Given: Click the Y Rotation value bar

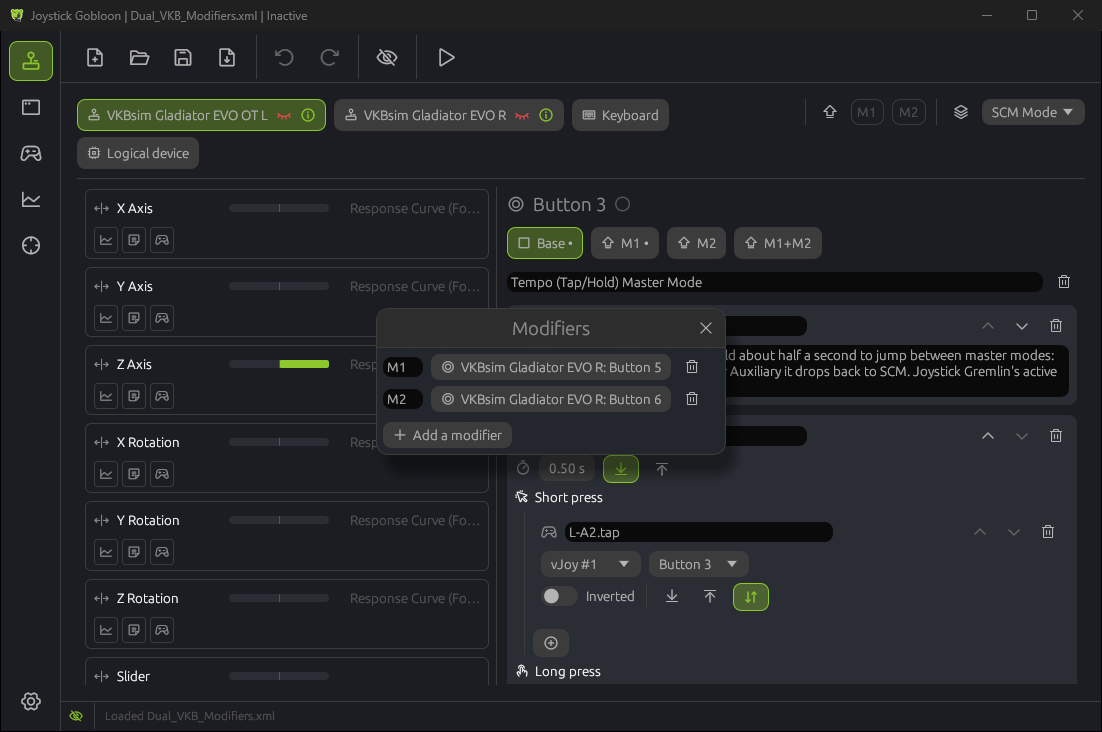Looking at the screenshot, I should coord(279,520).
